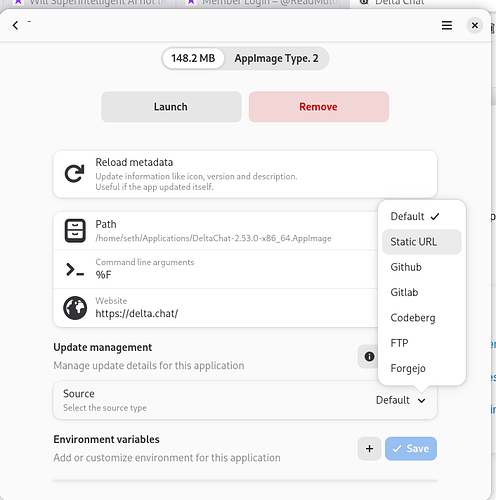Click the Reload metadata refresh icon
Image resolution: width=496 pixels, height=500 pixels.
coord(75,174)
